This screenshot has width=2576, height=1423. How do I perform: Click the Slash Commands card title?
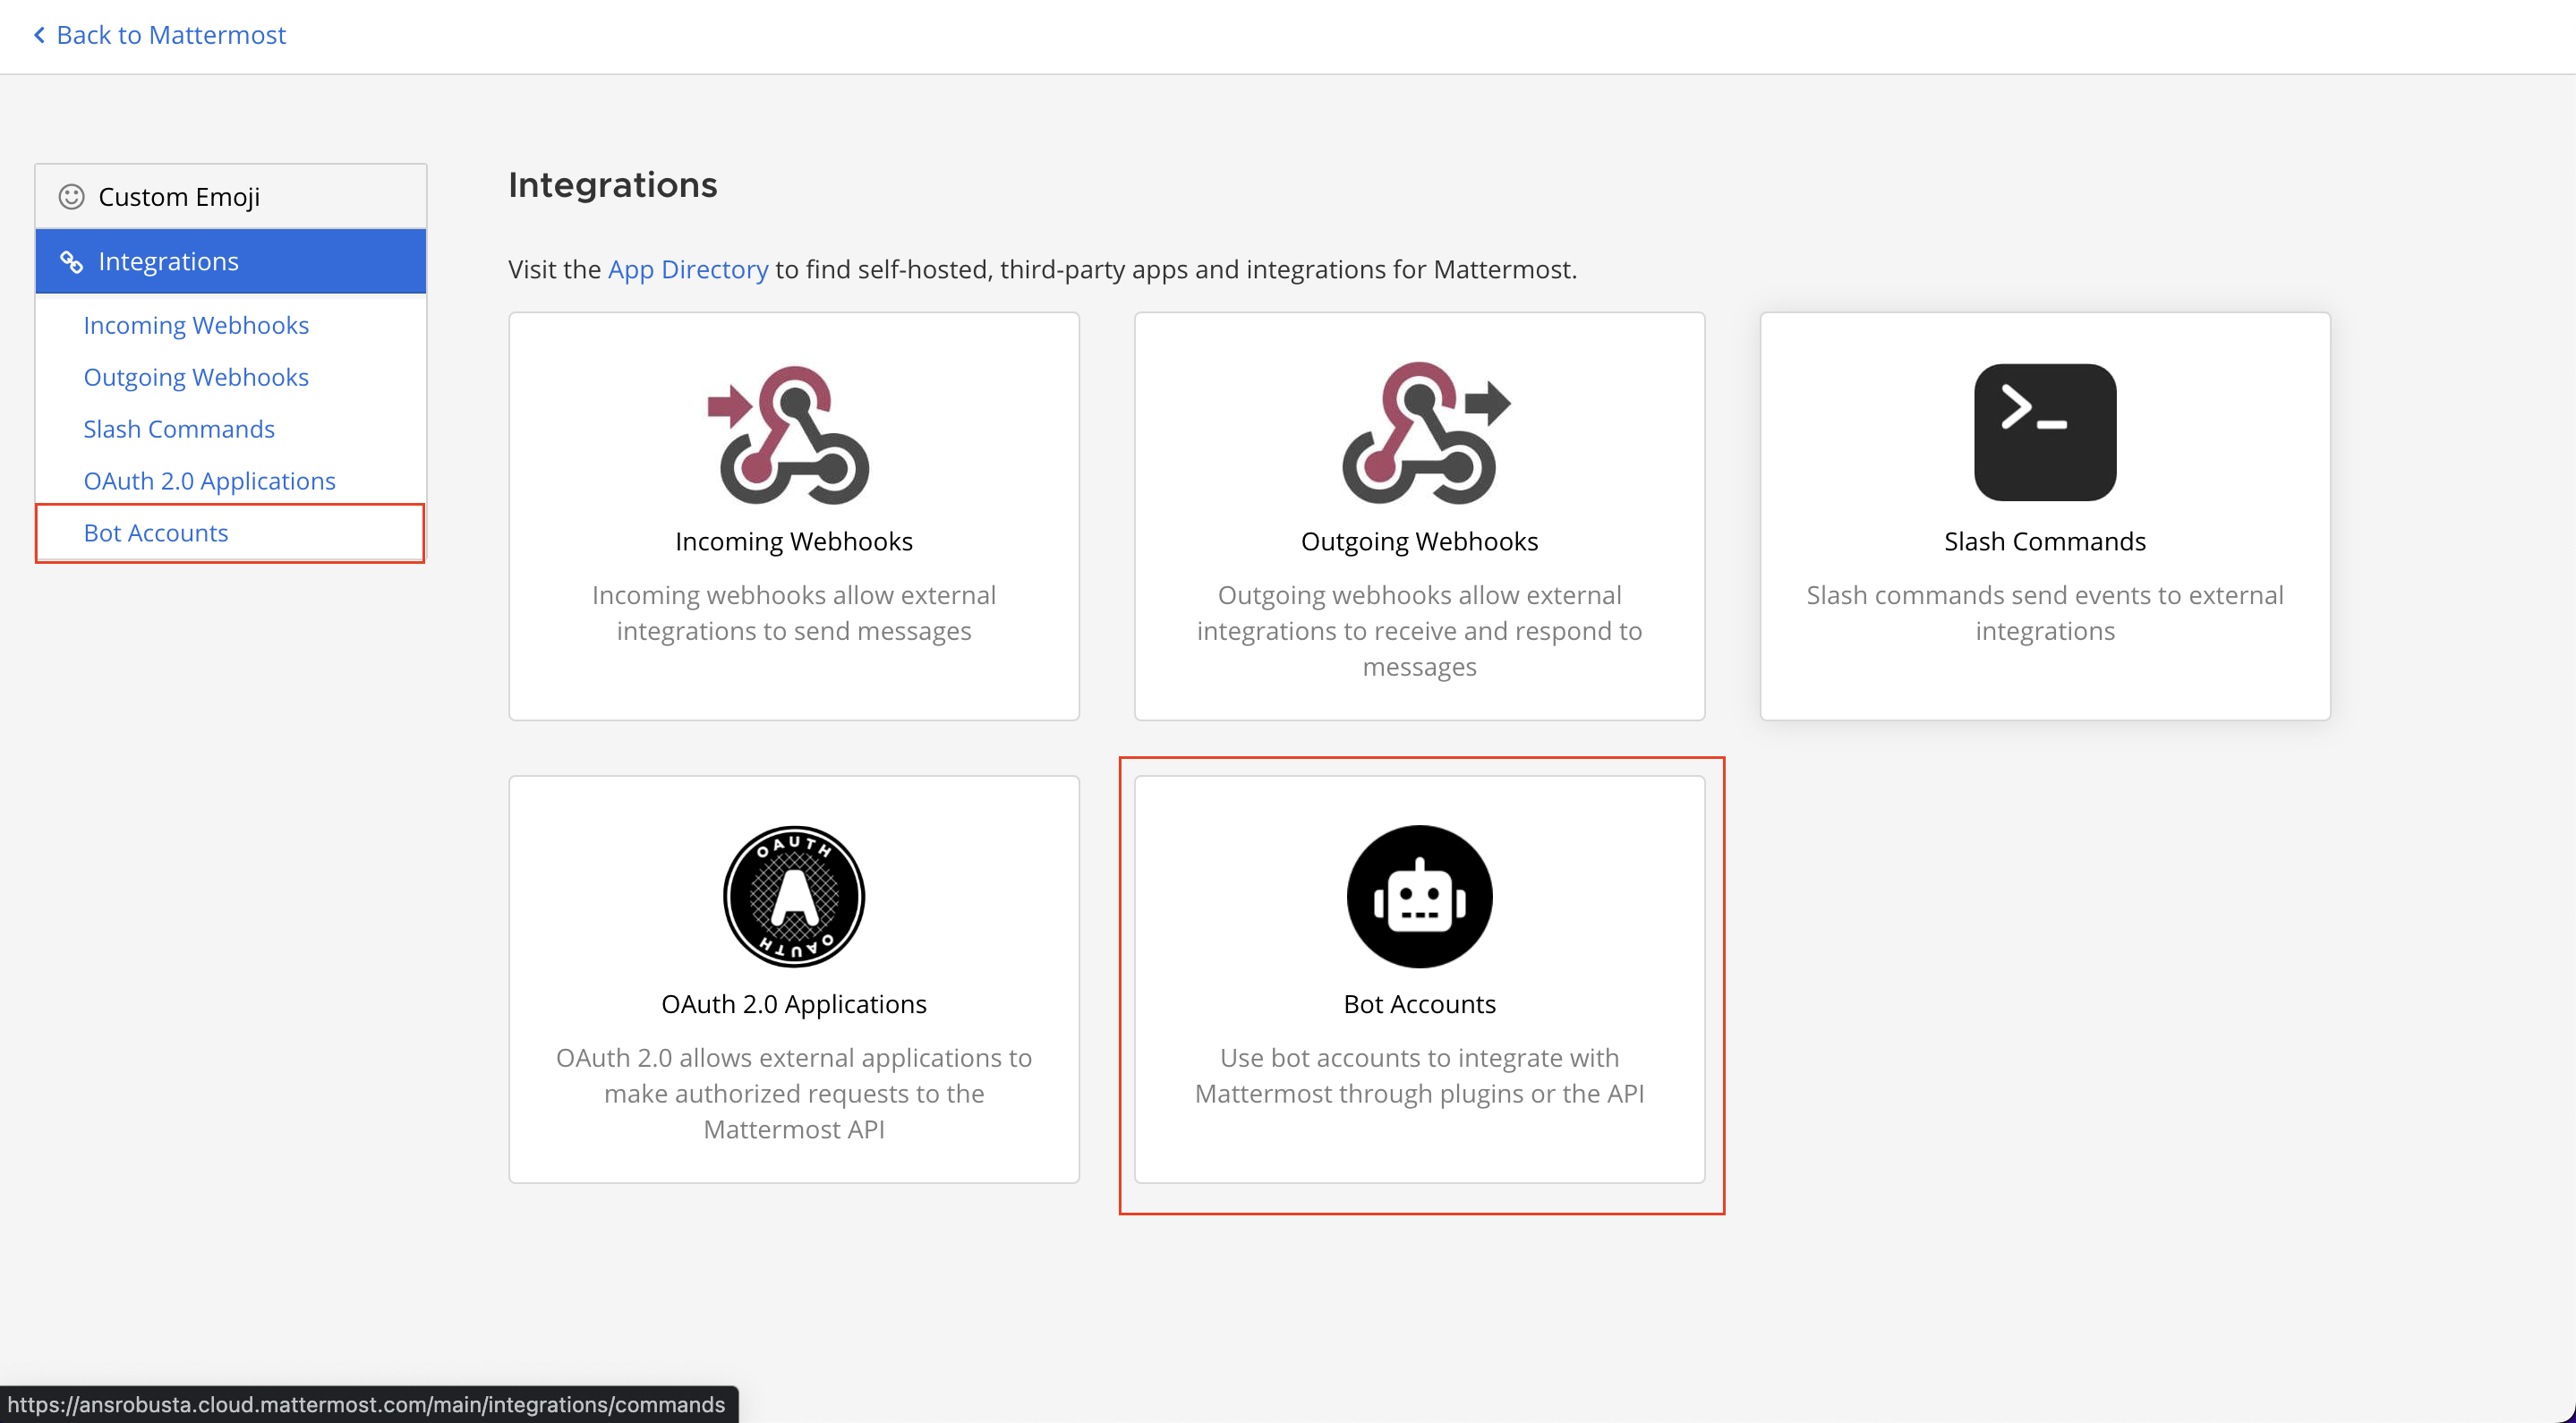pos(2045,541)
